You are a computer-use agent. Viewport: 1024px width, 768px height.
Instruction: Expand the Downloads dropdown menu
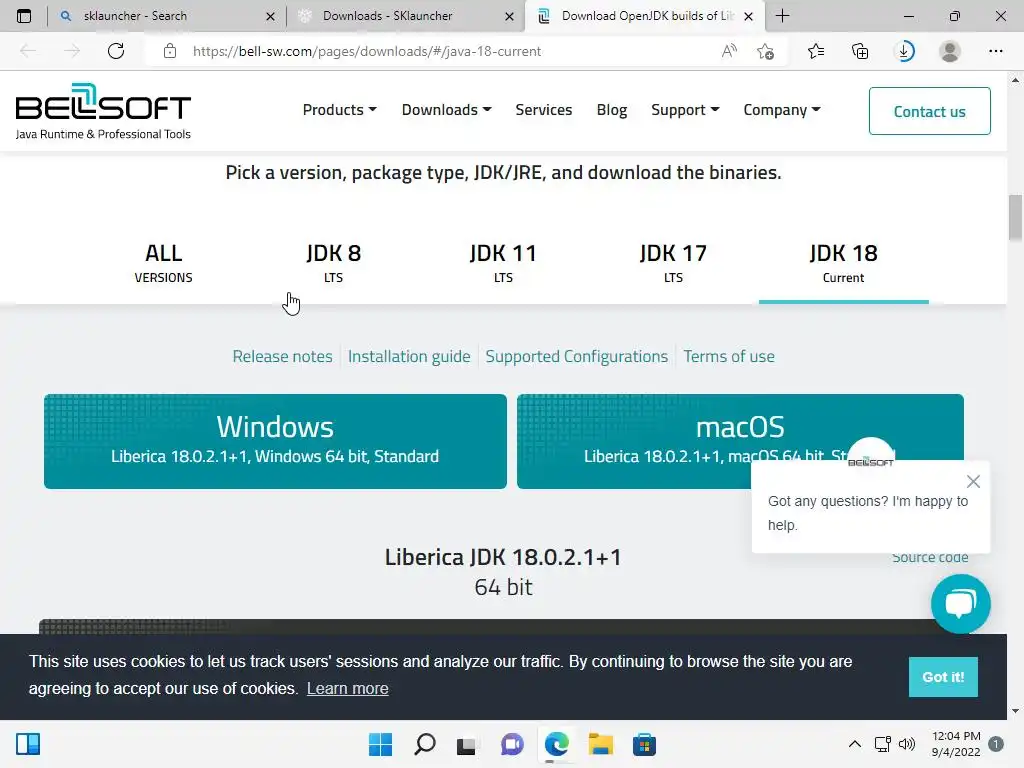point(447,110)
